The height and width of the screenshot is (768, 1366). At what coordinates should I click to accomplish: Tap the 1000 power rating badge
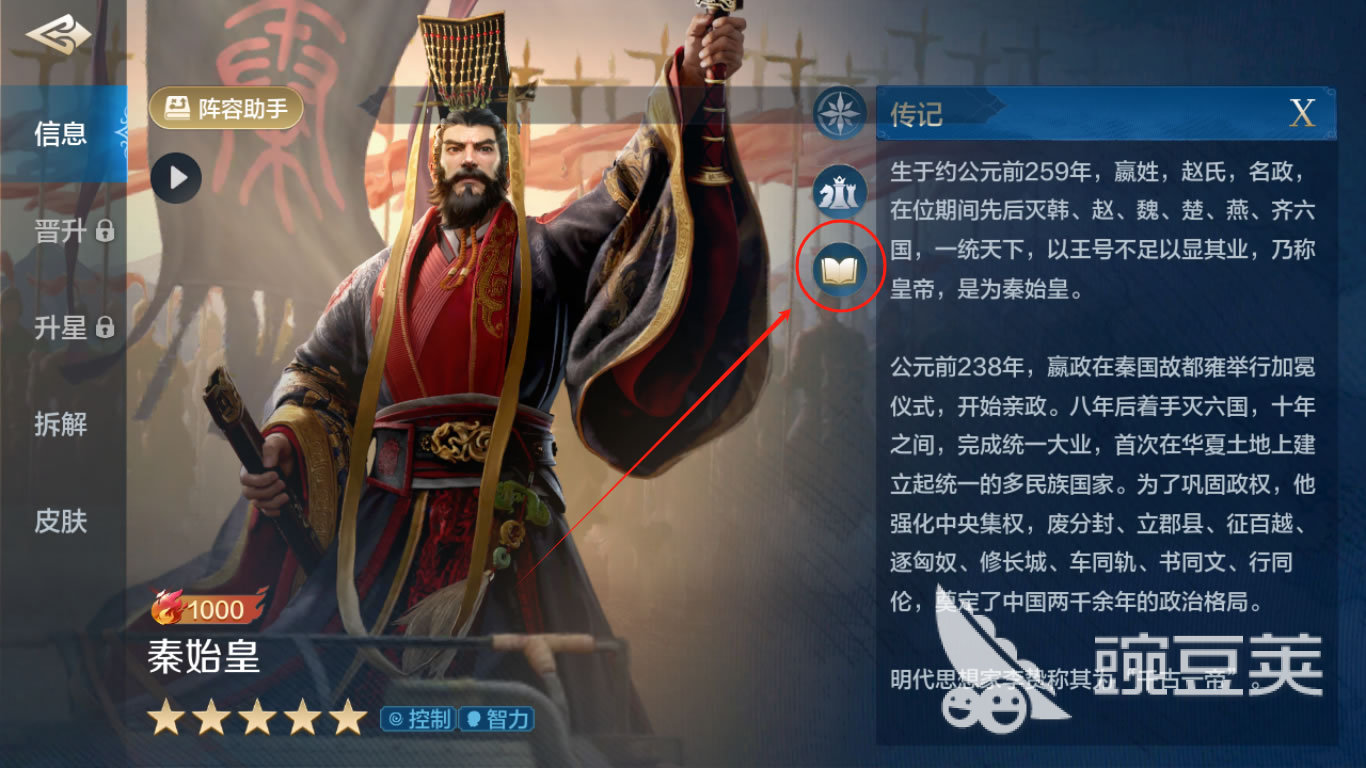(207, 608)
